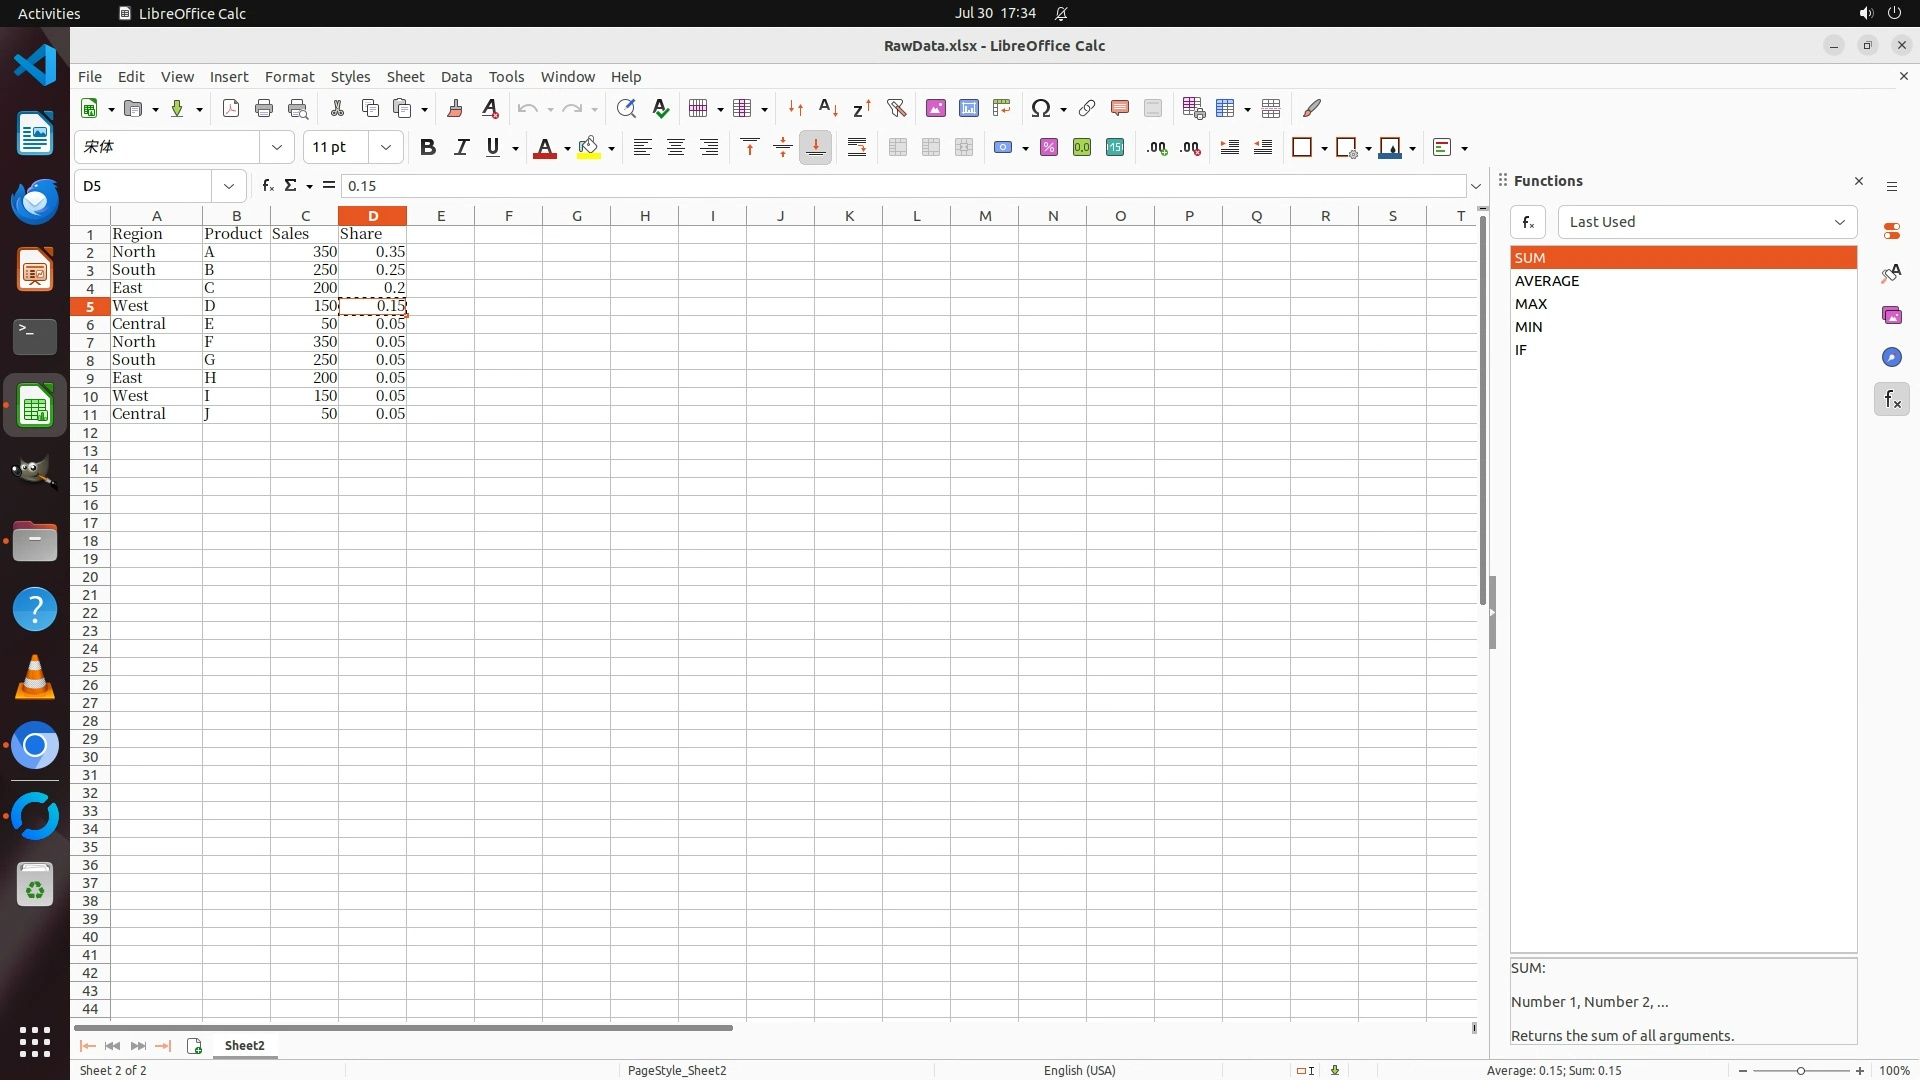Select the Sheet2 tab
This screenshot has height=1080, width=1920.
click(x=245, y=1046)
